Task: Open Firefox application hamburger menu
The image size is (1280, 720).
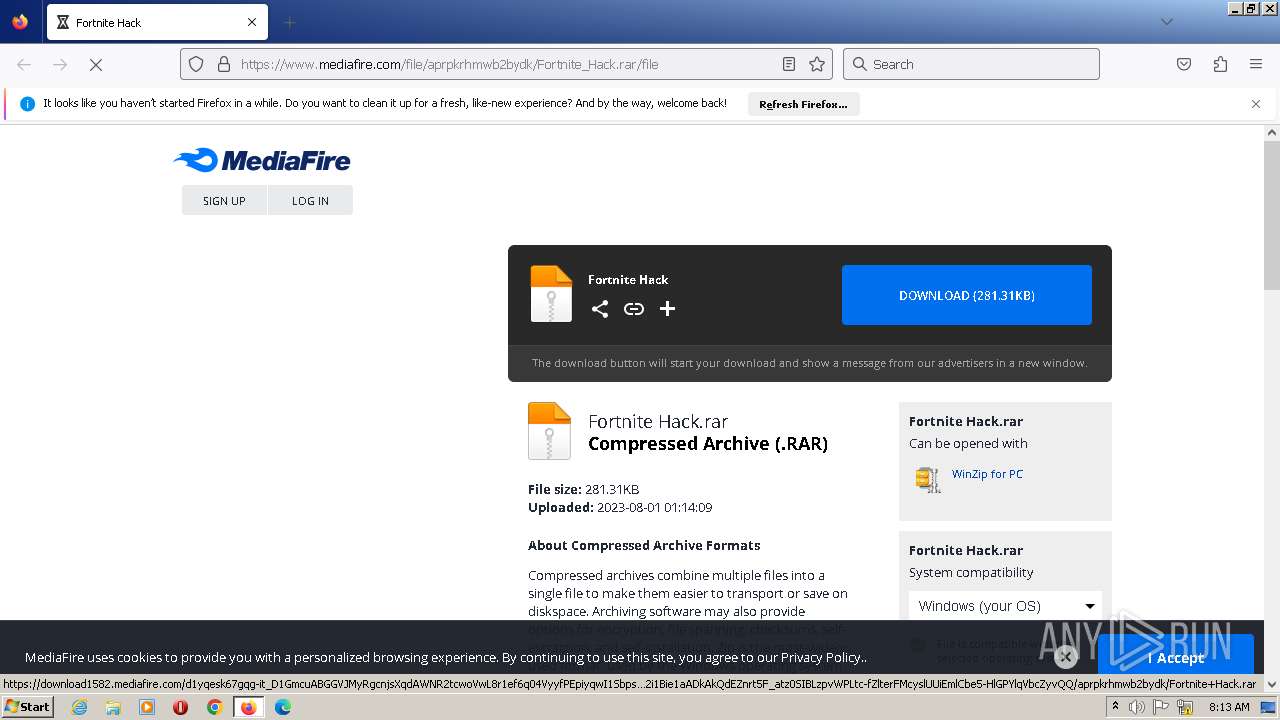Action: click(x=1256, y=64)
